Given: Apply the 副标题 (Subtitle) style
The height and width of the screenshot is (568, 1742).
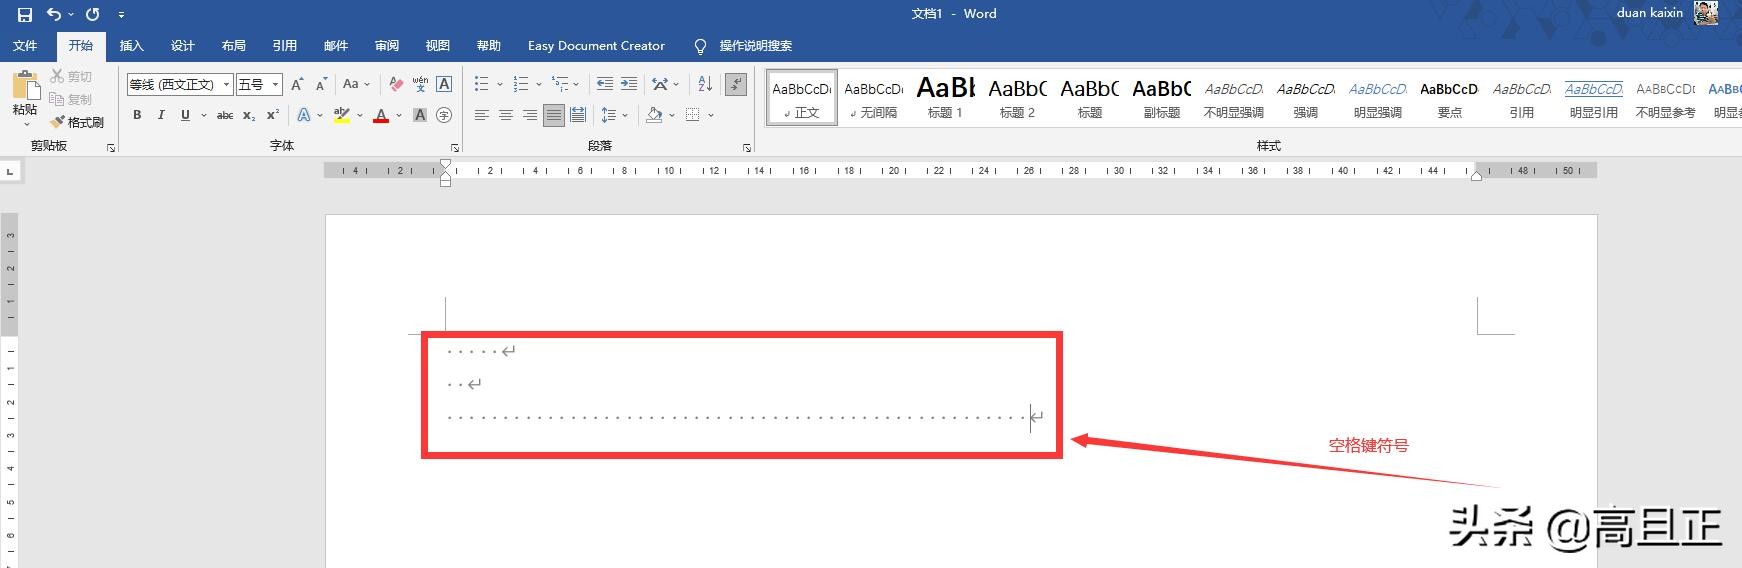Looking at the screenshot, I should tap(1161, 97).
